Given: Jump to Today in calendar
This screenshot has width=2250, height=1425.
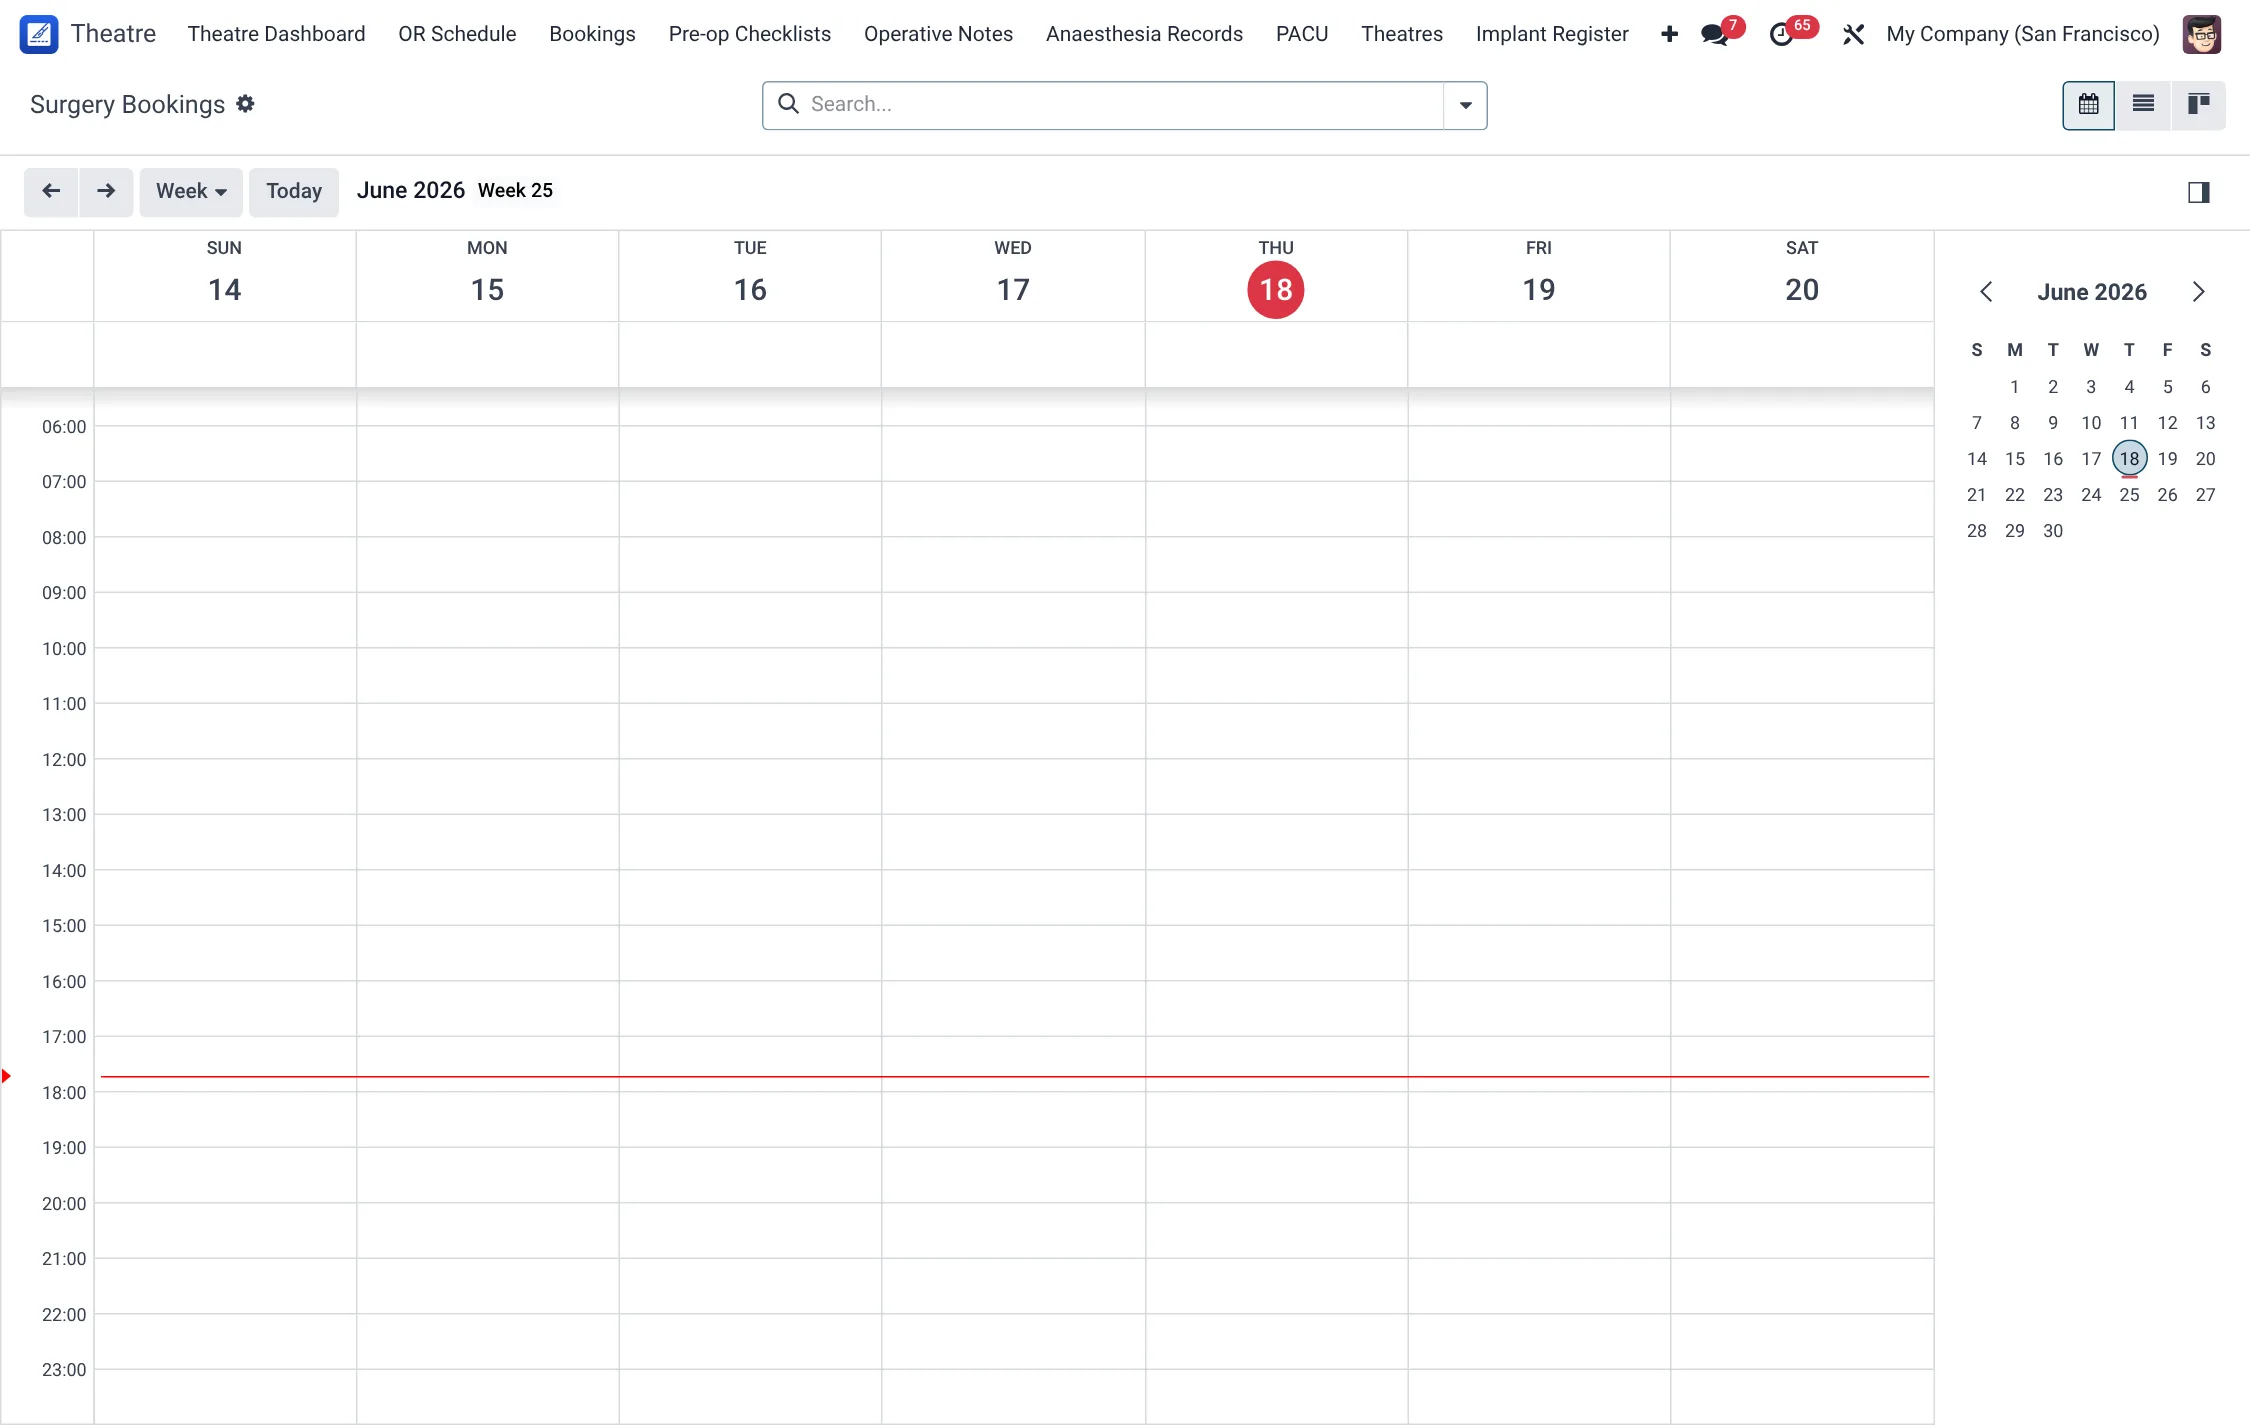Looking at the screenshot, I should pyautogui.click(x=294, y=191).
